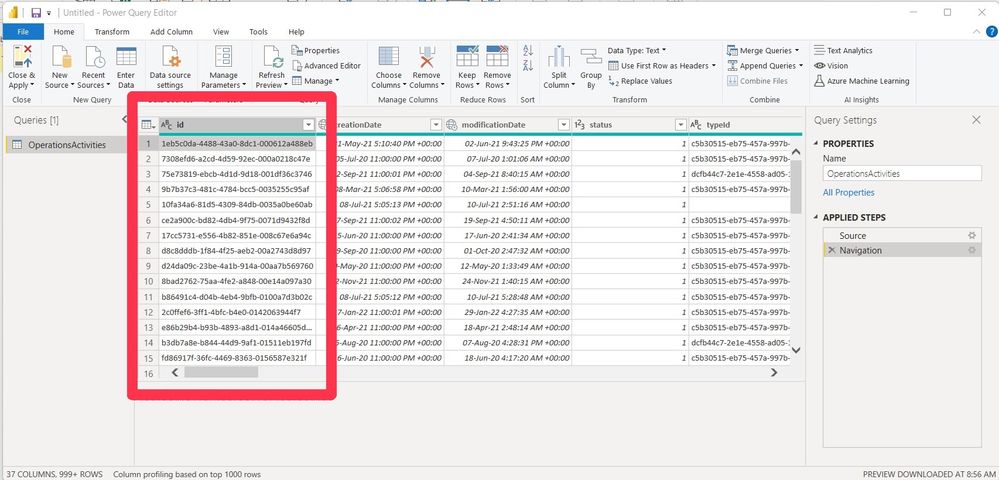Open All Properties link
This screenshot has width=999, height=480.
click(849, 193)
